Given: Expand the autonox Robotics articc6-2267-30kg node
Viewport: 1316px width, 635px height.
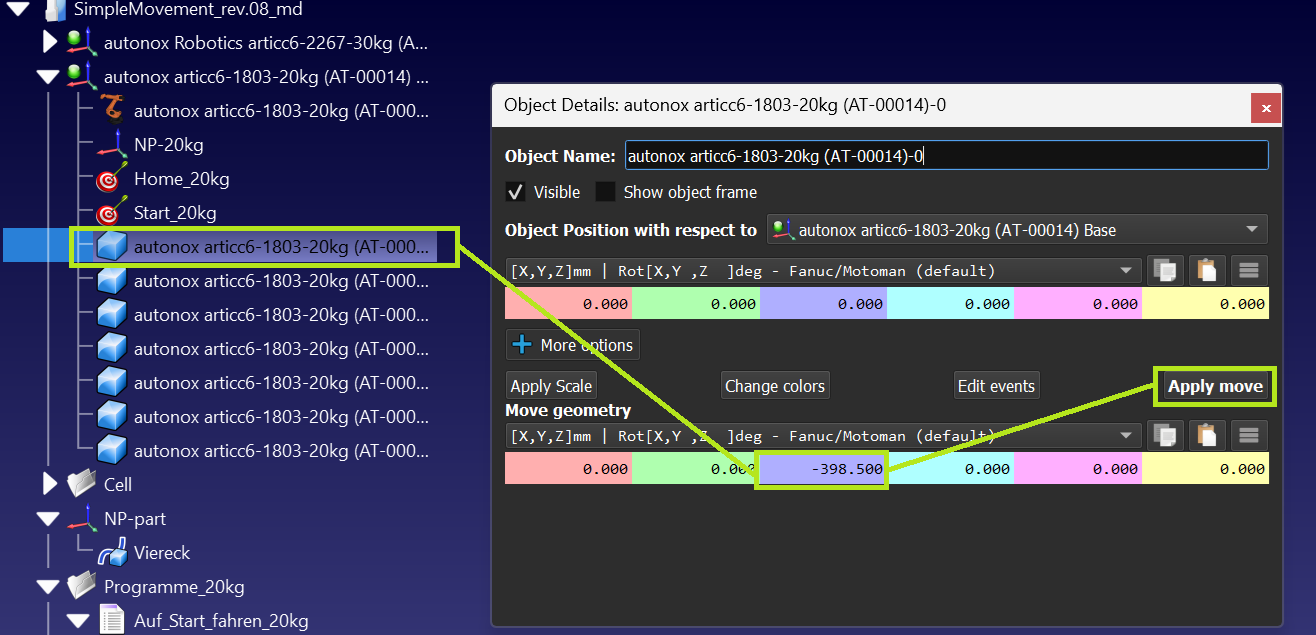Looking at the screenshot, I should pos(50,42).
